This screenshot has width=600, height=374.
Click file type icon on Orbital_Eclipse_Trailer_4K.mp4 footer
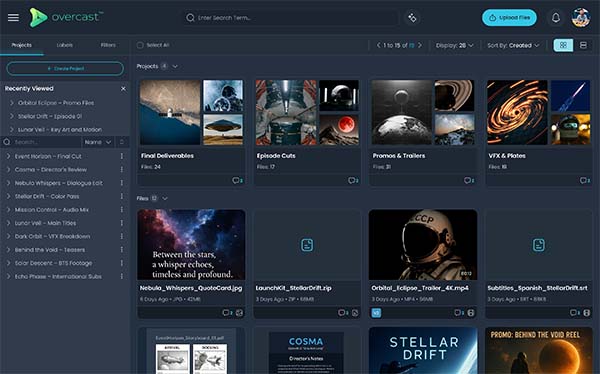[471, 313]
